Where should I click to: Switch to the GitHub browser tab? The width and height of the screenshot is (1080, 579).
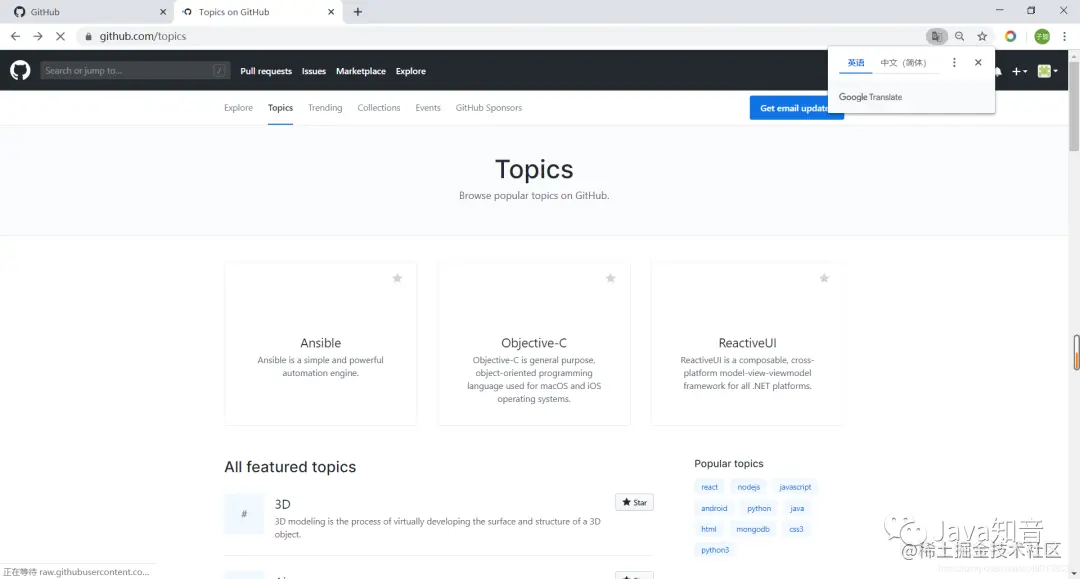pos(87,12)
